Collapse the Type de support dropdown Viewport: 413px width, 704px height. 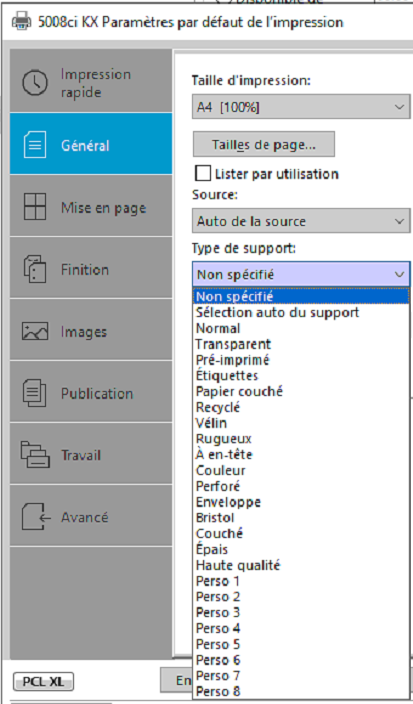coord(301,274)
